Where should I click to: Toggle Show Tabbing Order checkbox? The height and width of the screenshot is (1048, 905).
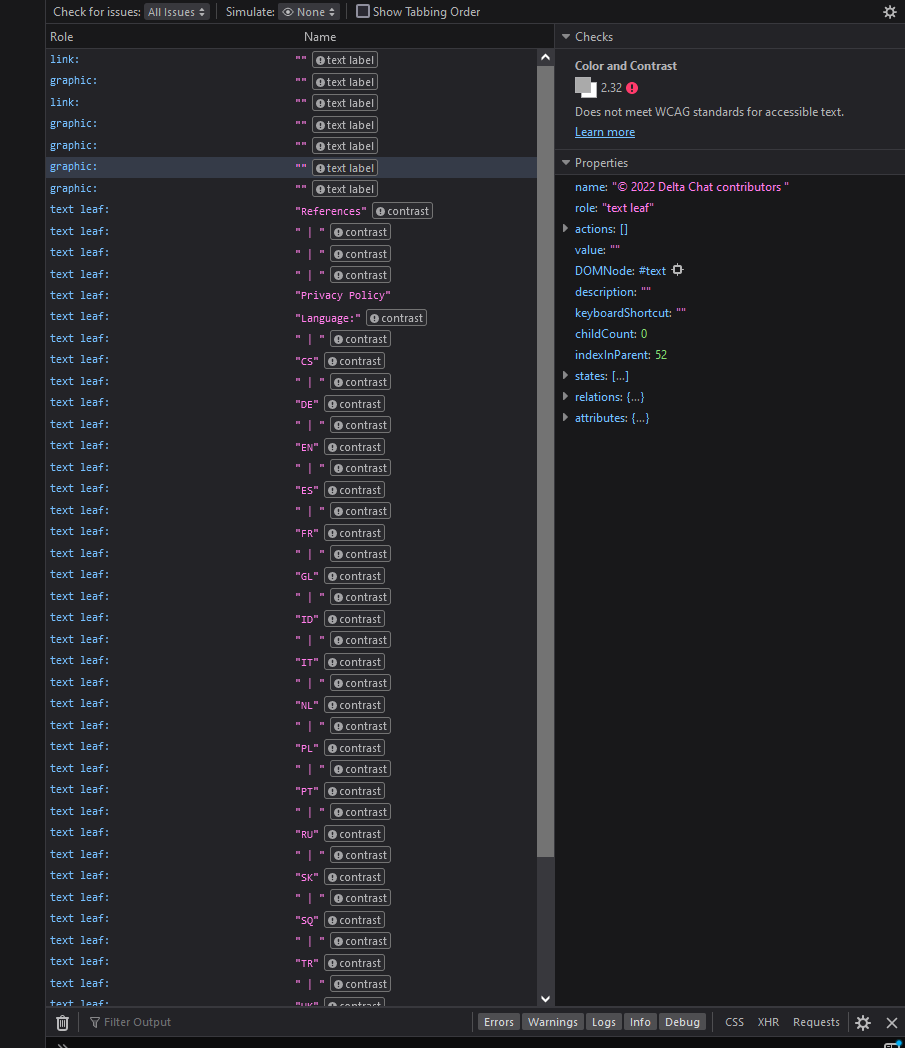pos(363,11)
